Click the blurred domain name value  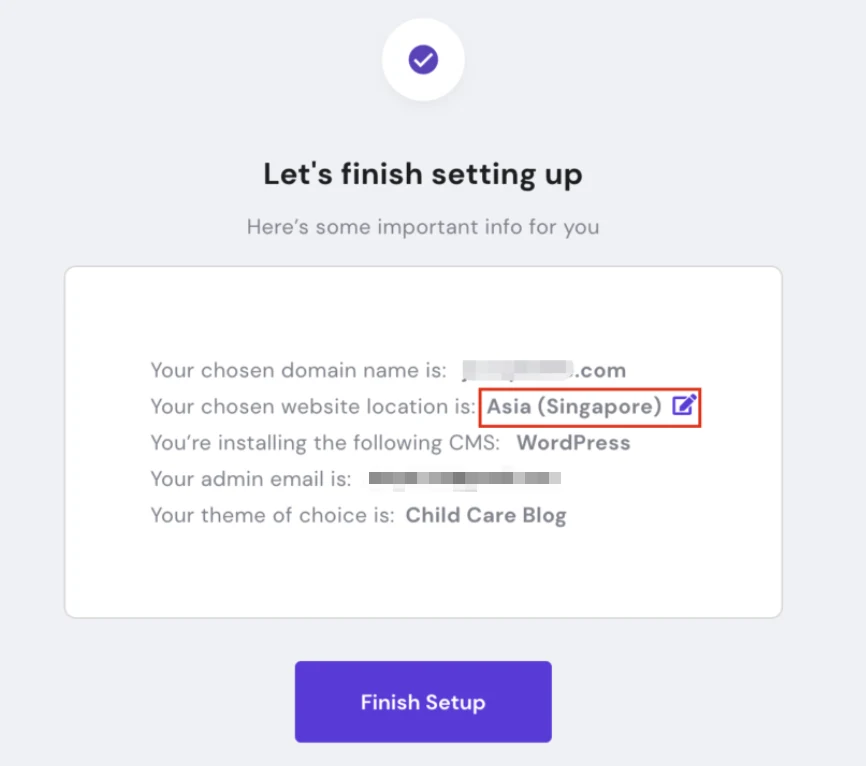coord(518,370)
